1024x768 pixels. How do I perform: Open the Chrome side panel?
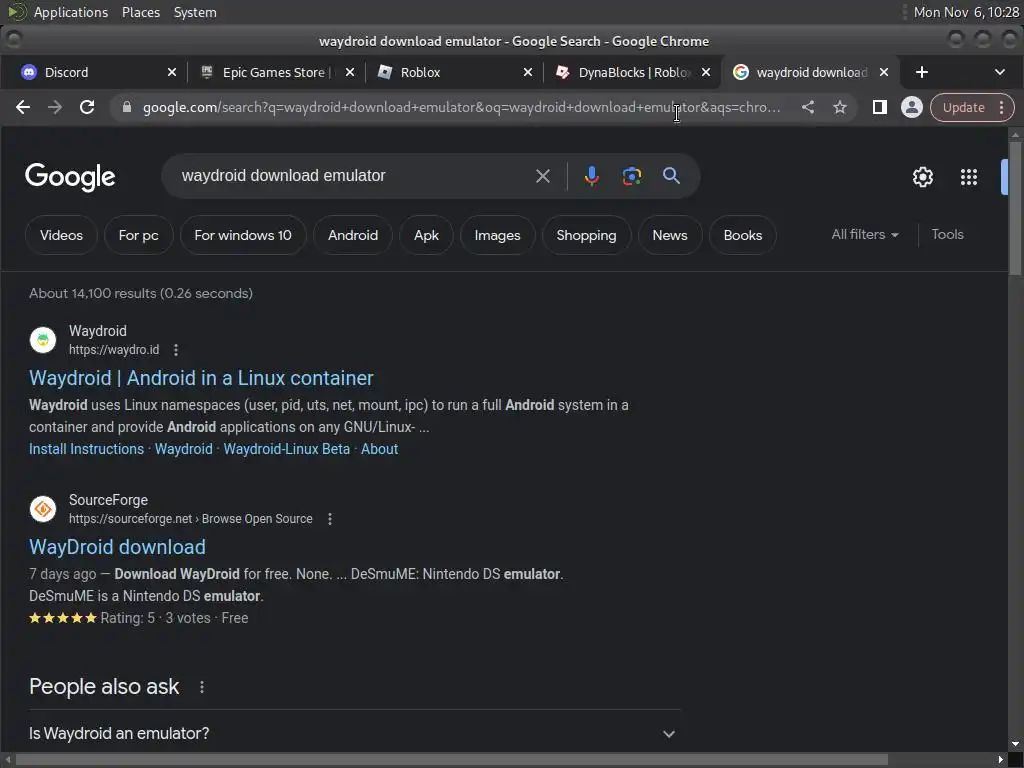tap(880, 107)
